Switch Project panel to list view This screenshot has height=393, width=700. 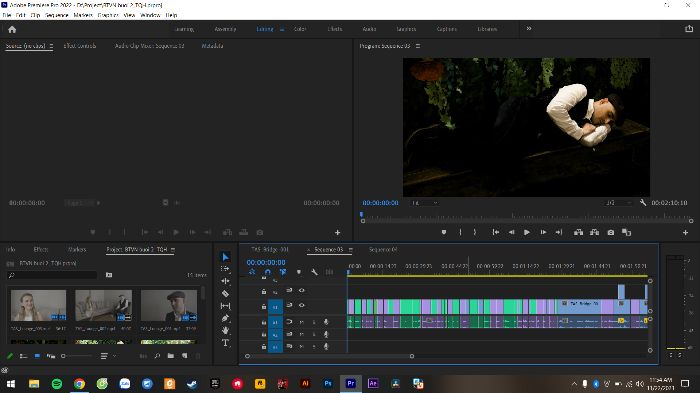23,356
